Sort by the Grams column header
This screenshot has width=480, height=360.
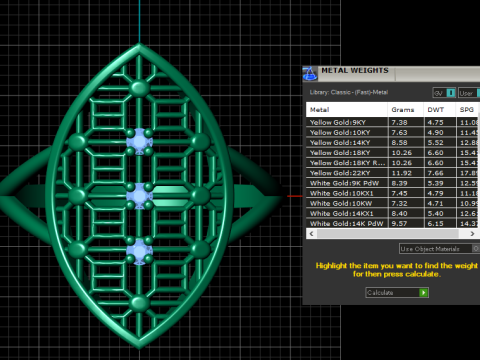pos(406,110)
